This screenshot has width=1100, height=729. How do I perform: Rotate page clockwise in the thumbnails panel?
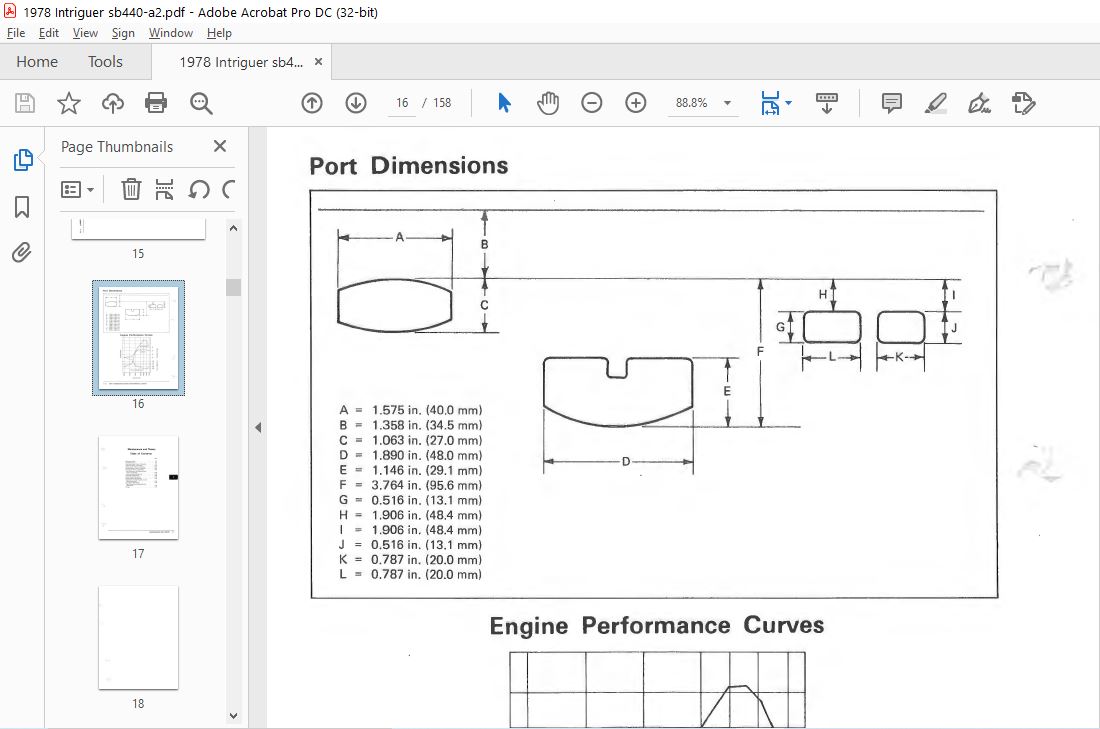tap(228, 189)
